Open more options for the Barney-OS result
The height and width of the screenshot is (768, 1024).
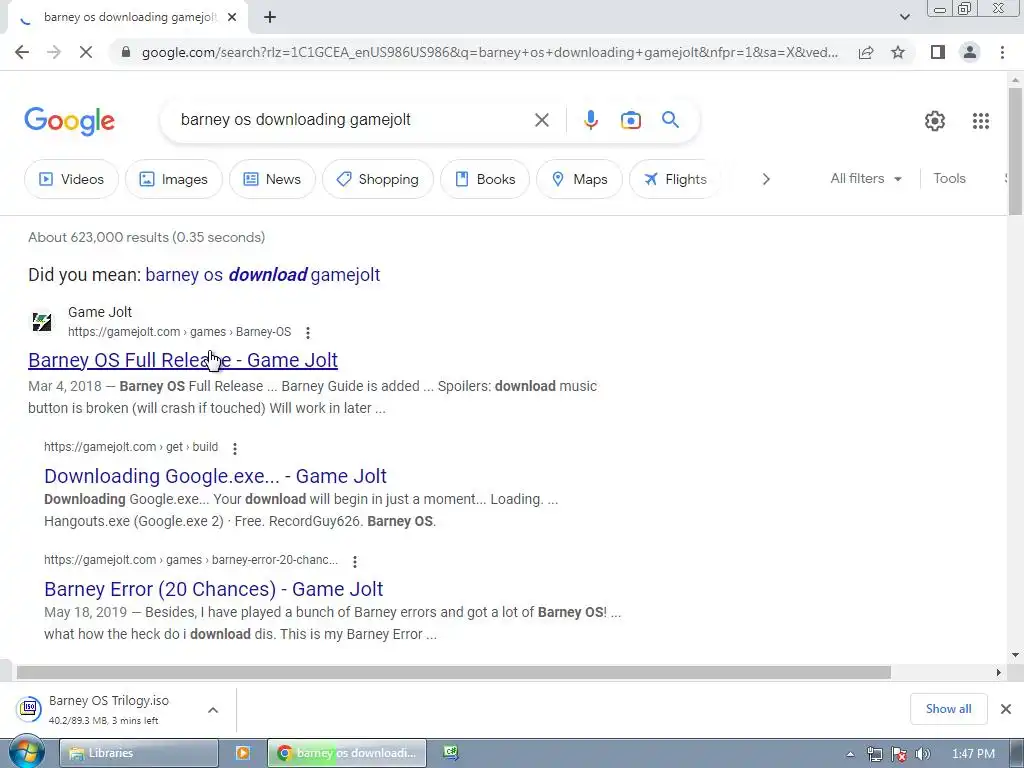(308, 332)
